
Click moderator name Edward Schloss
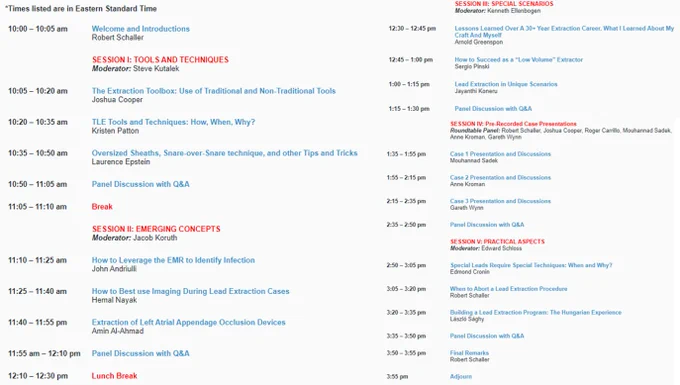click(x=501, y=248)
